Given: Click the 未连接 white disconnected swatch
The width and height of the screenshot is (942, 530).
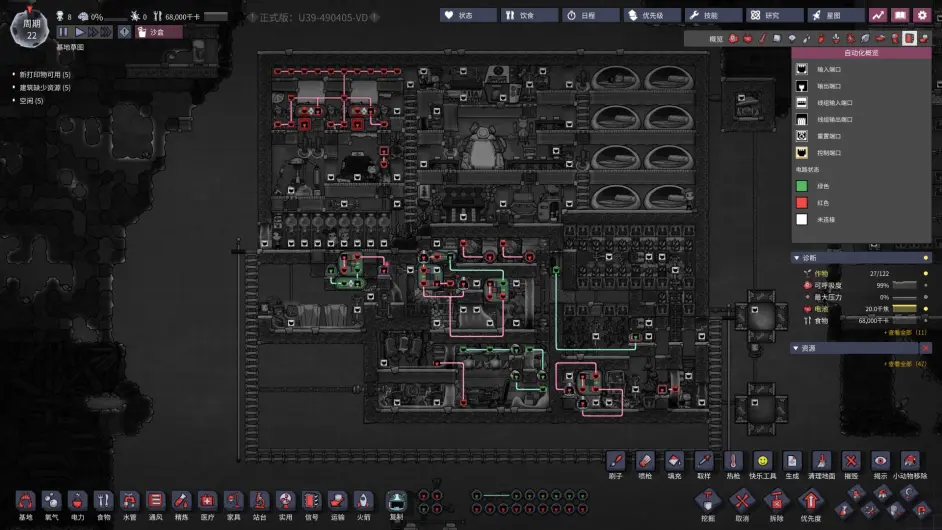Looking at the screenshot, I should 801,219.
